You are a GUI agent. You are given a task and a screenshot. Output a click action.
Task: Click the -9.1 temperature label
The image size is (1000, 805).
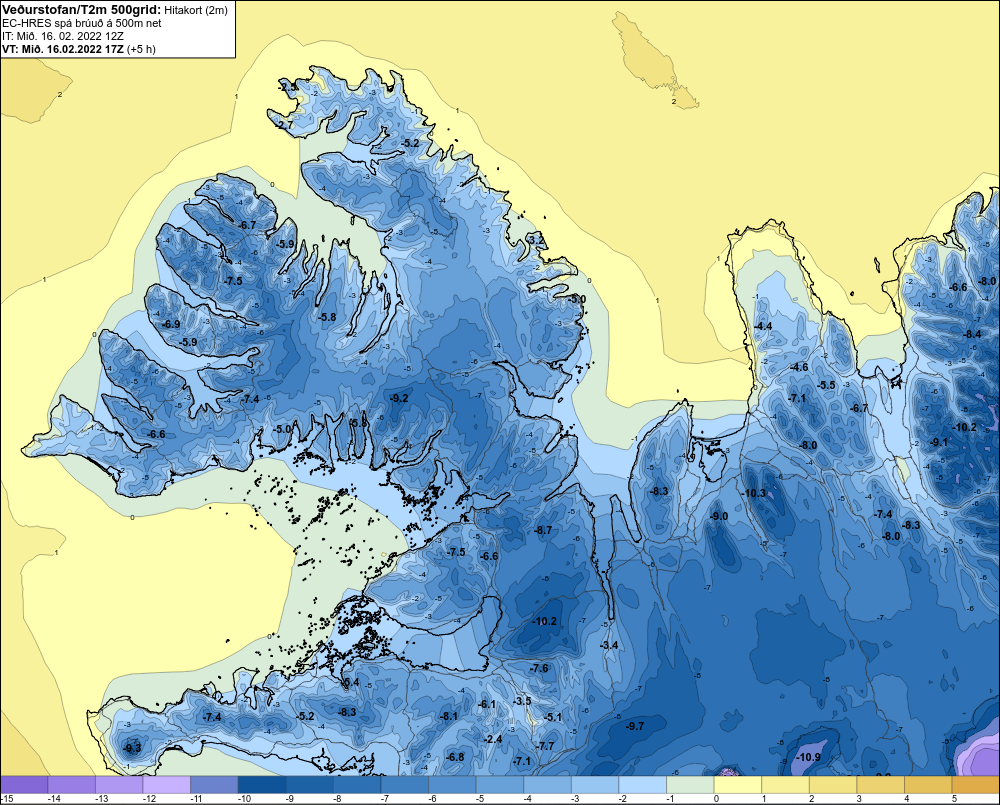(939, 442)
